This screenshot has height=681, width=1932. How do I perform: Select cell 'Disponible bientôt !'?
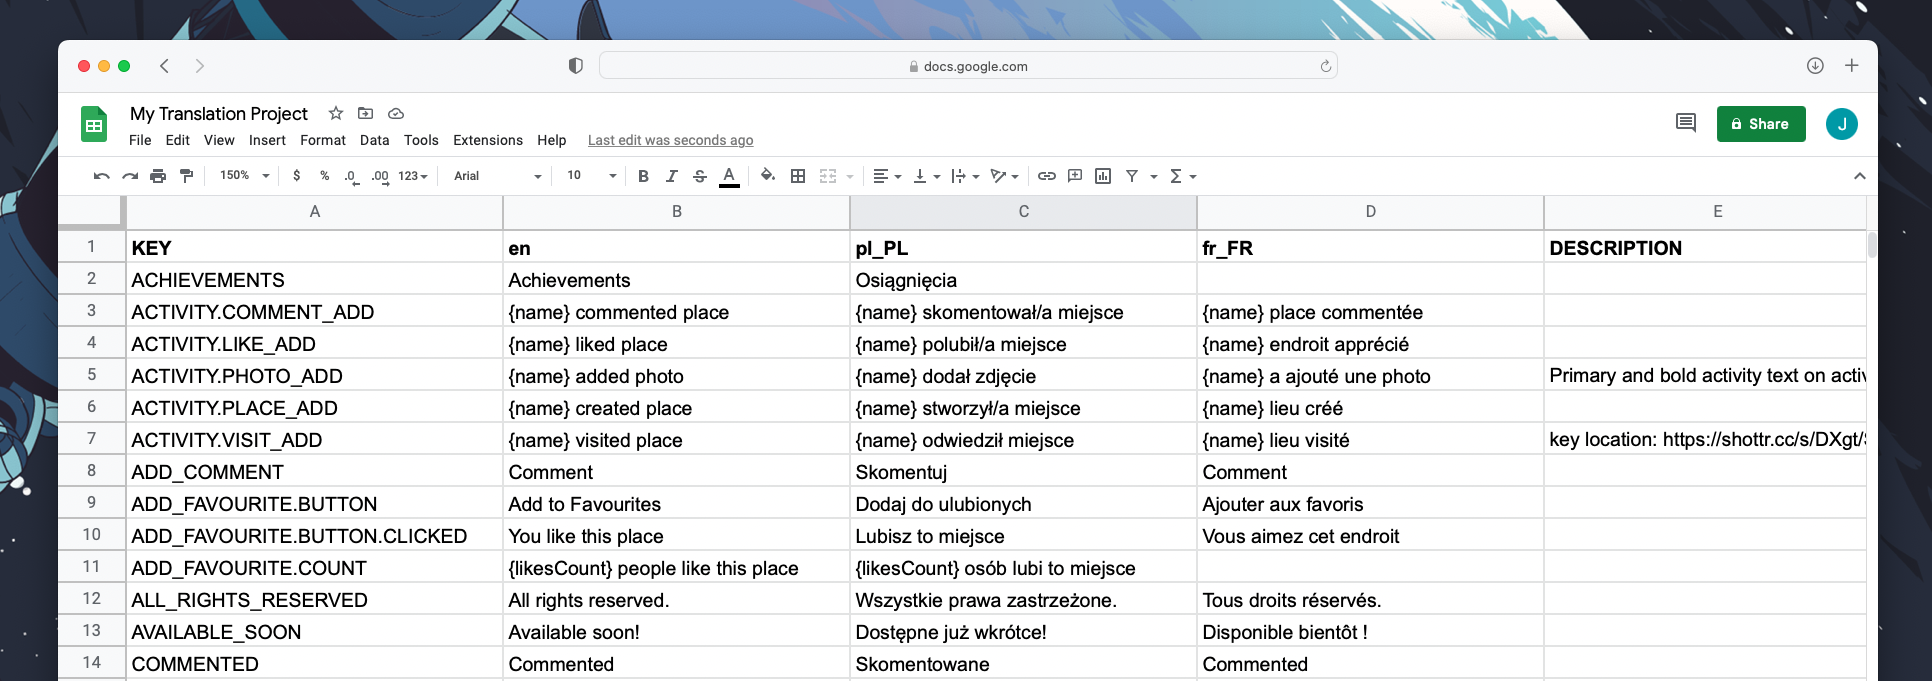click(1370, 632)
